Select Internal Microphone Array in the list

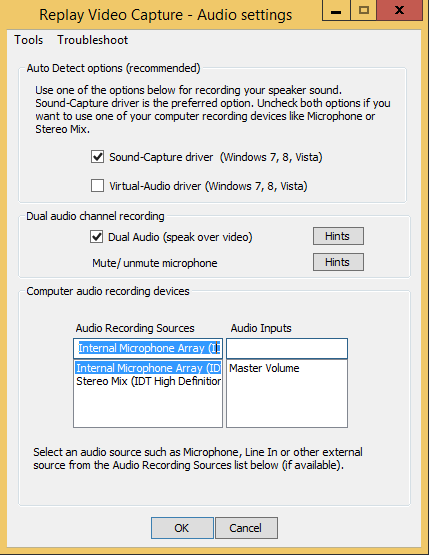tap(148, 368)
